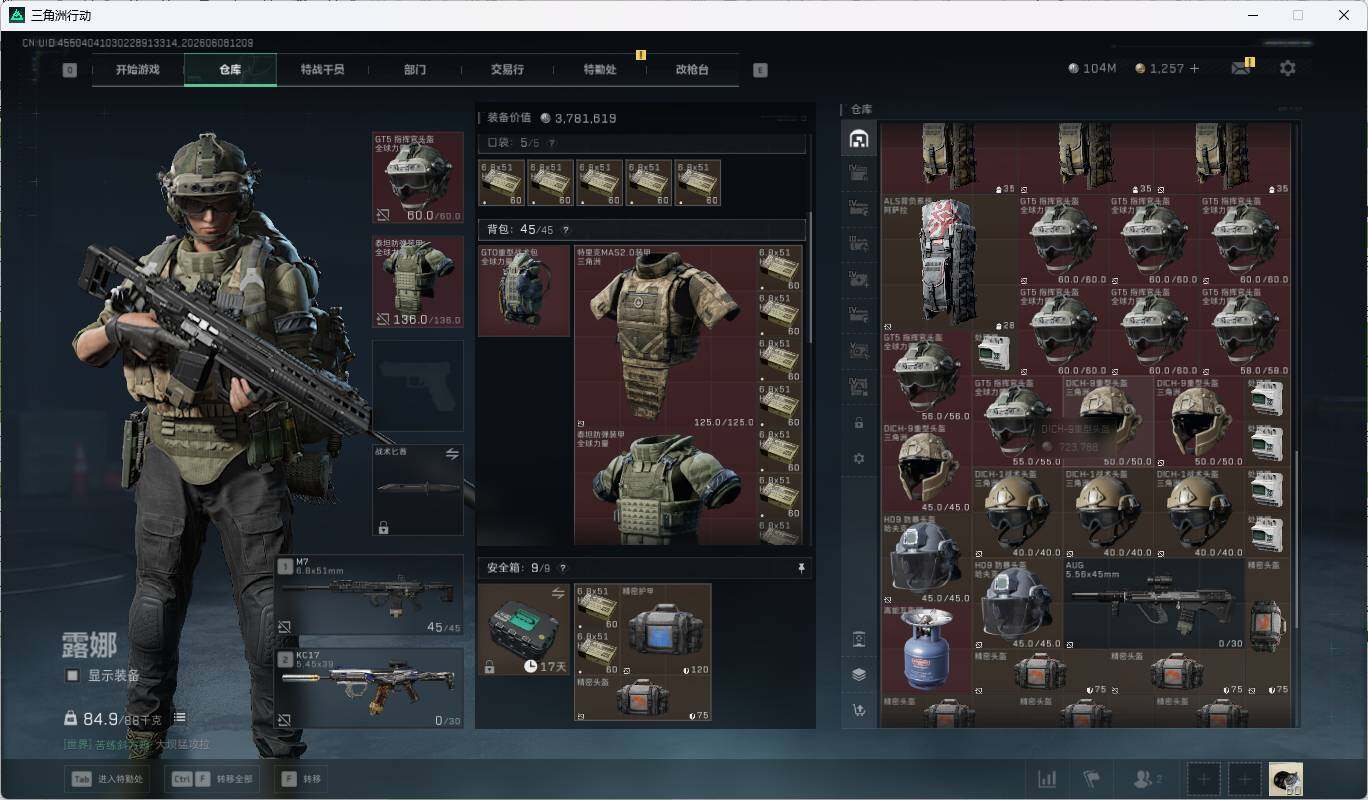Select the main warehouse icon in the sidebar
Screen dimensions: 1368x800
click(858, 139)
